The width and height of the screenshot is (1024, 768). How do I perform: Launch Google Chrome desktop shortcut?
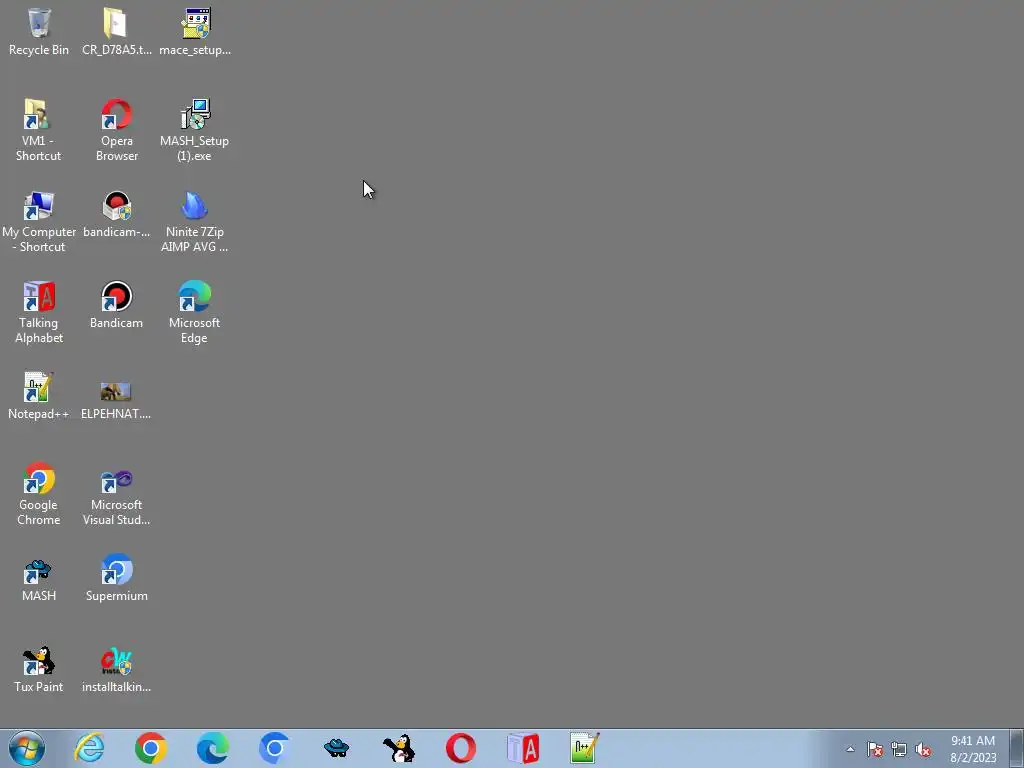[x=39, y=494]
